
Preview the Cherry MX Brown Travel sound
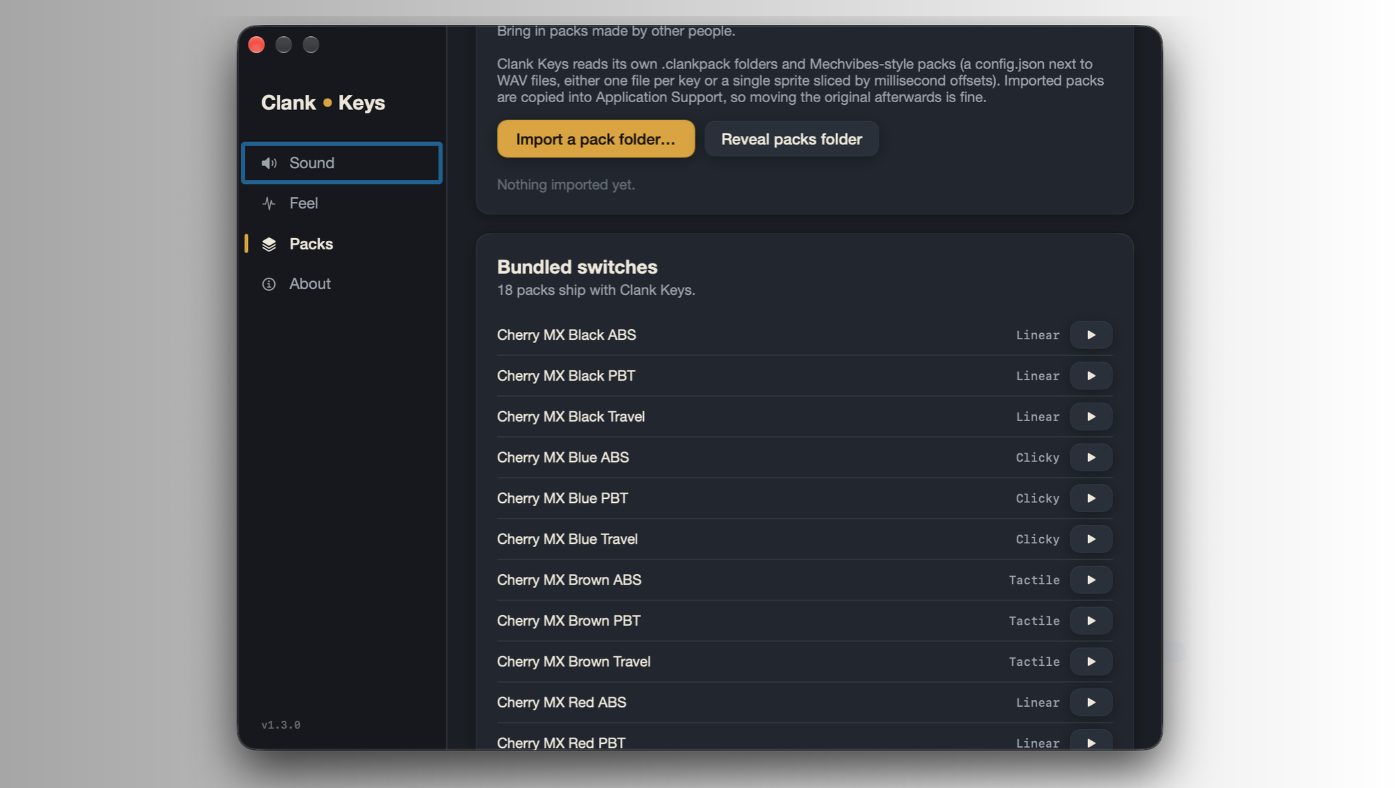pyautogui.click(x=1091, y=662)
